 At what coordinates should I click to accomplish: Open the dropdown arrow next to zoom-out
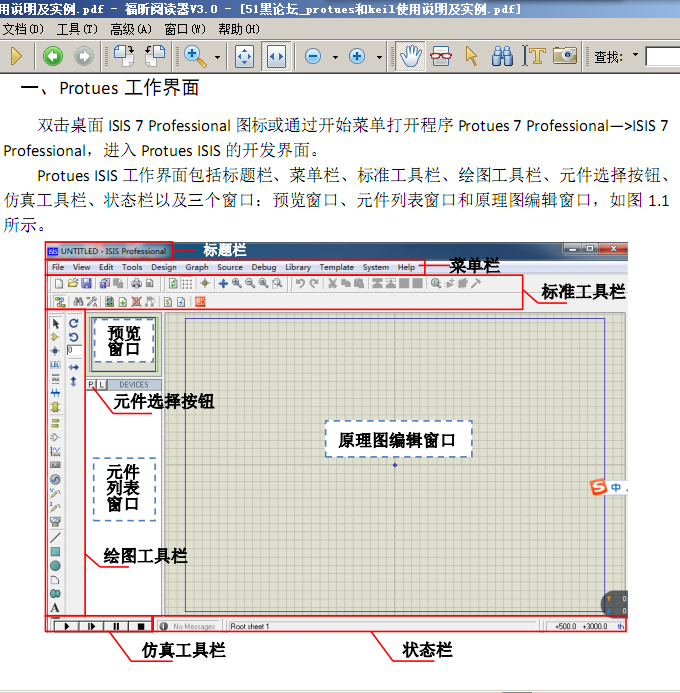point(335,57)
